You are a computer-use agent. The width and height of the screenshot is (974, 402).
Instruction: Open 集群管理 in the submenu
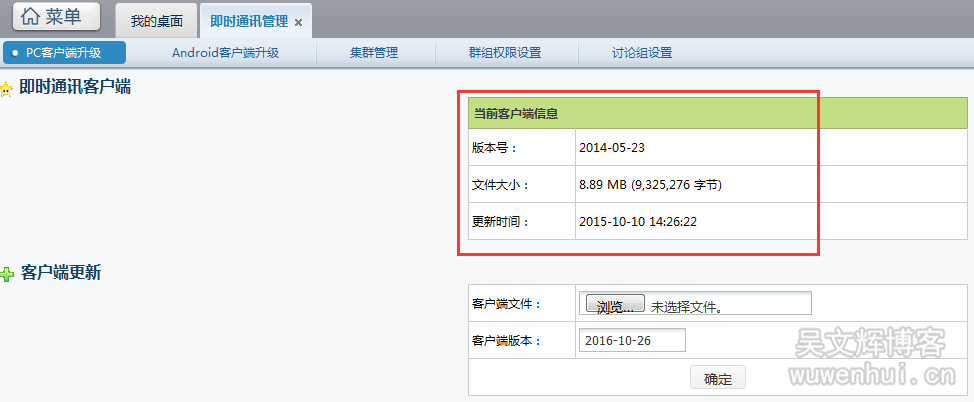point(374,53)
